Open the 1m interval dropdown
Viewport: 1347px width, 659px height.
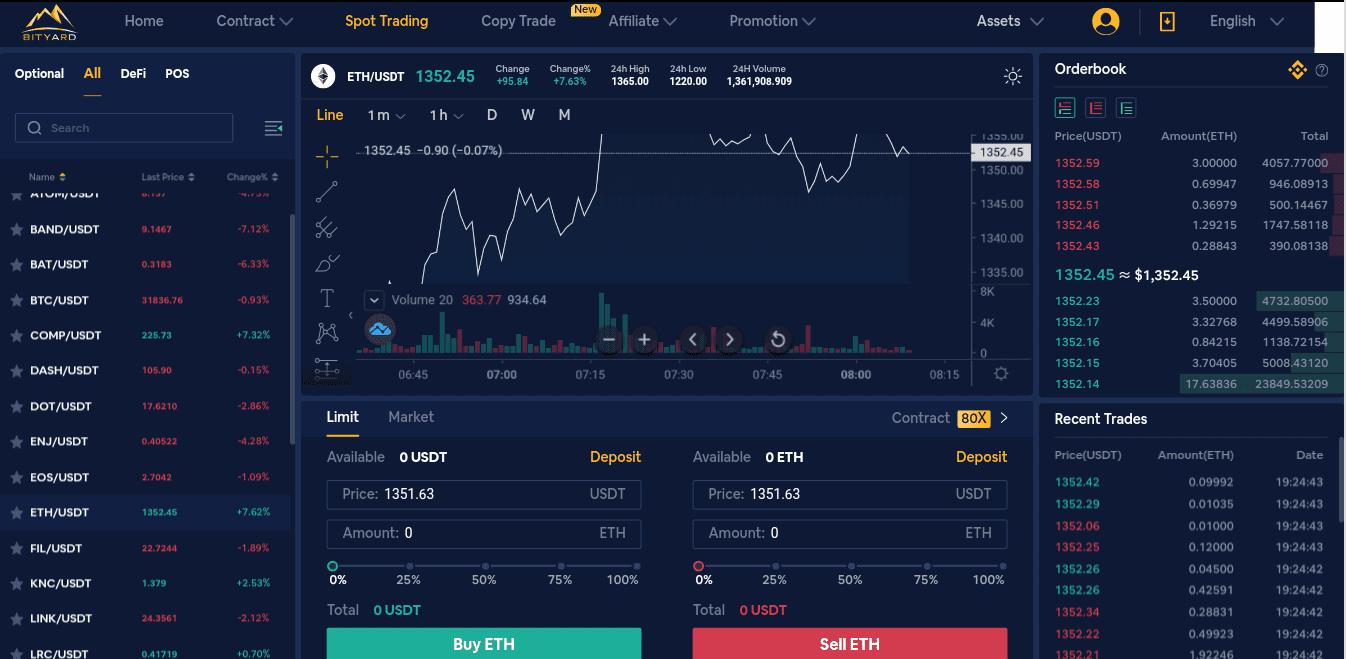[386, 115]
